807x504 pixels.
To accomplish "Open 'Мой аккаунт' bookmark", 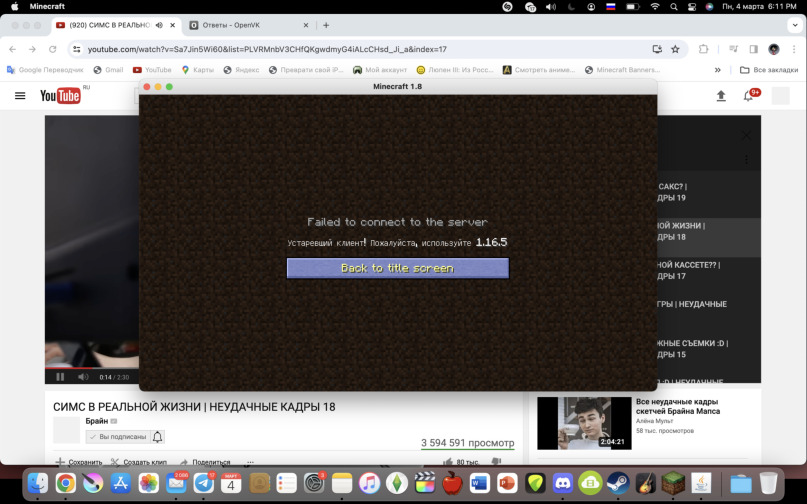I will click(380, 70).
